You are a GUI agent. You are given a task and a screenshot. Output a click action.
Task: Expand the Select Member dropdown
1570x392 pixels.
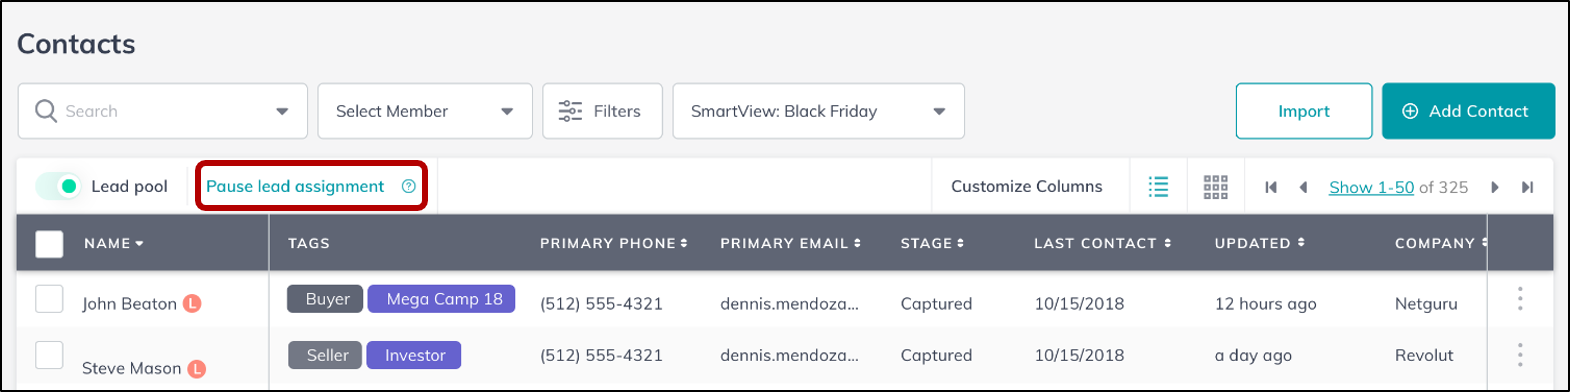tap(424, 111)
